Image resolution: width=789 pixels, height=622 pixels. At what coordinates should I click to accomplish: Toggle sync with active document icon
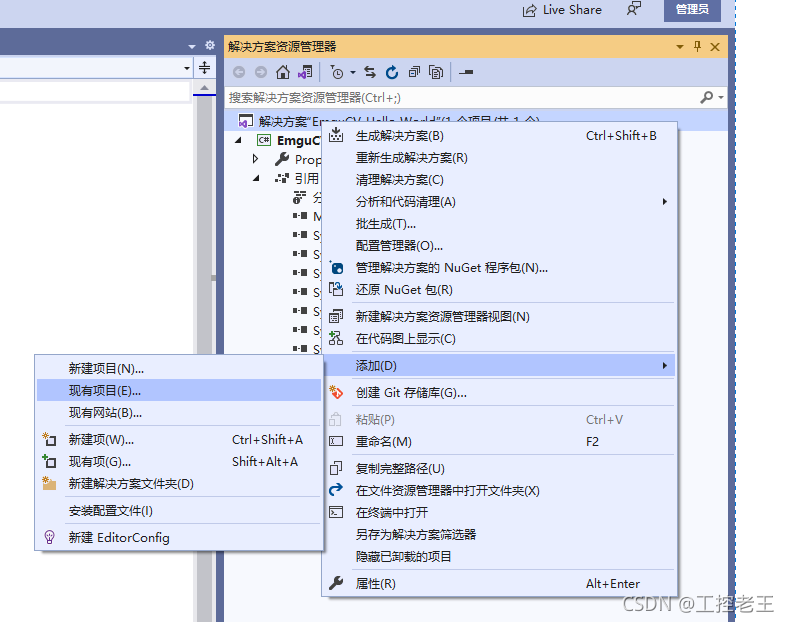(370, 72)
